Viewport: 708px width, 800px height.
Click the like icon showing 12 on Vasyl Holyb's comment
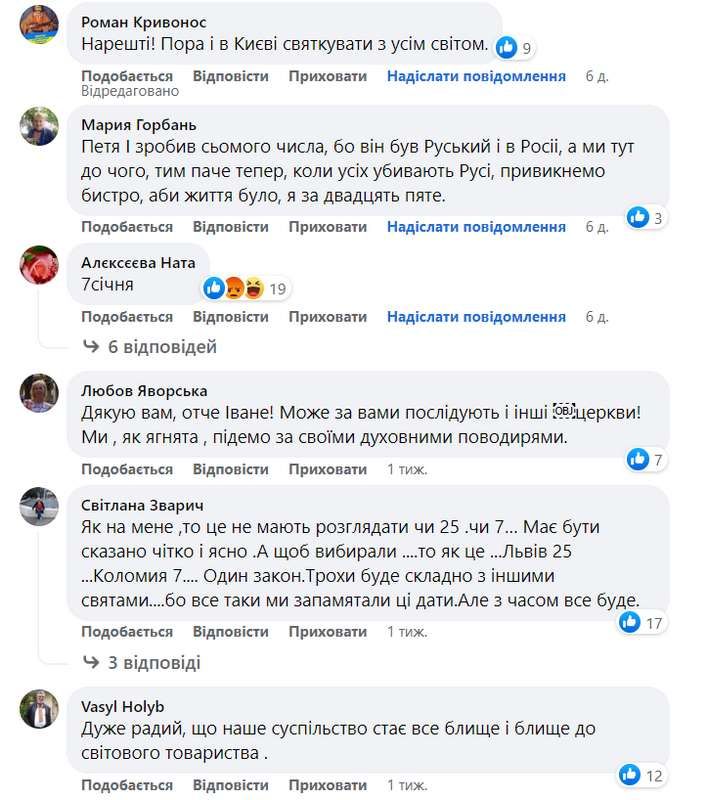coord(630,773)
